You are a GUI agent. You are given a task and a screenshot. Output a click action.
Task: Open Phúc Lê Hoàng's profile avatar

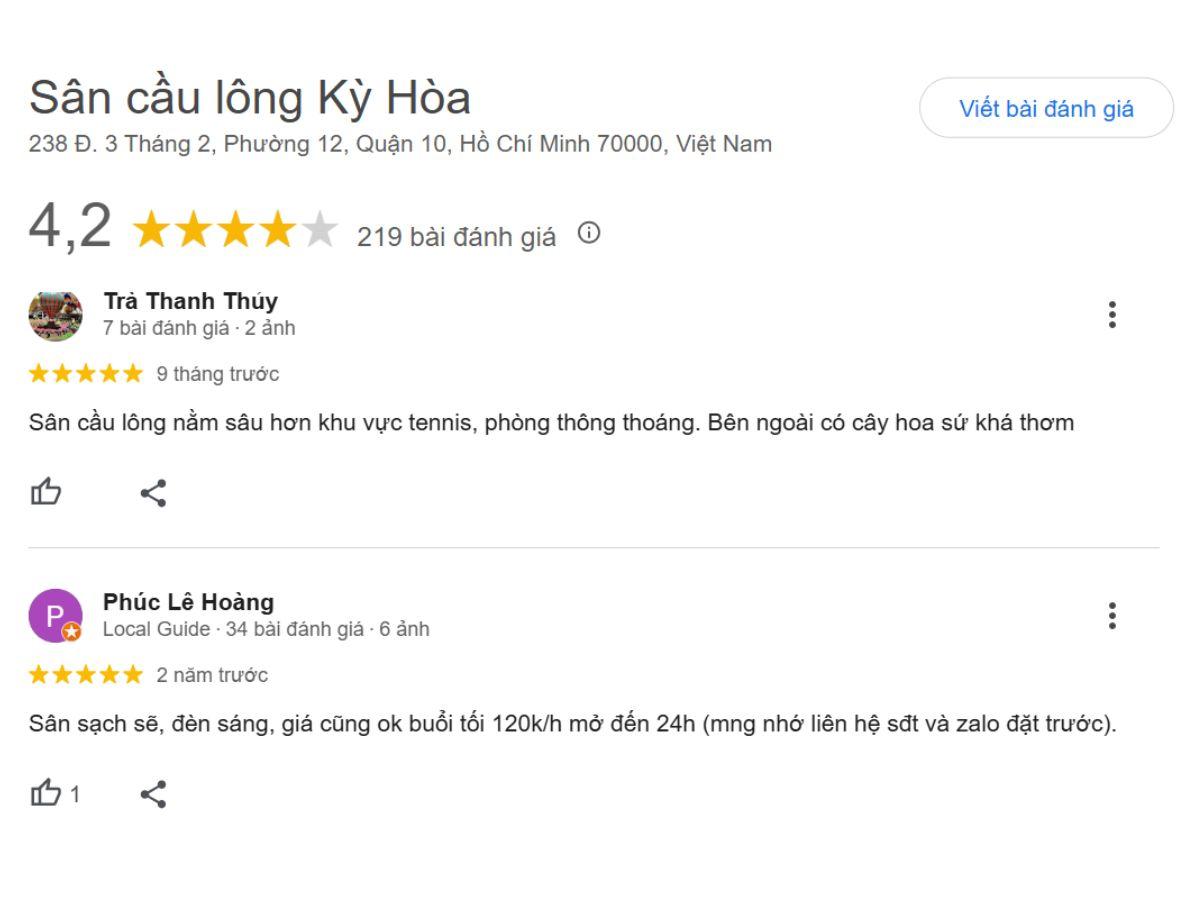56,615
